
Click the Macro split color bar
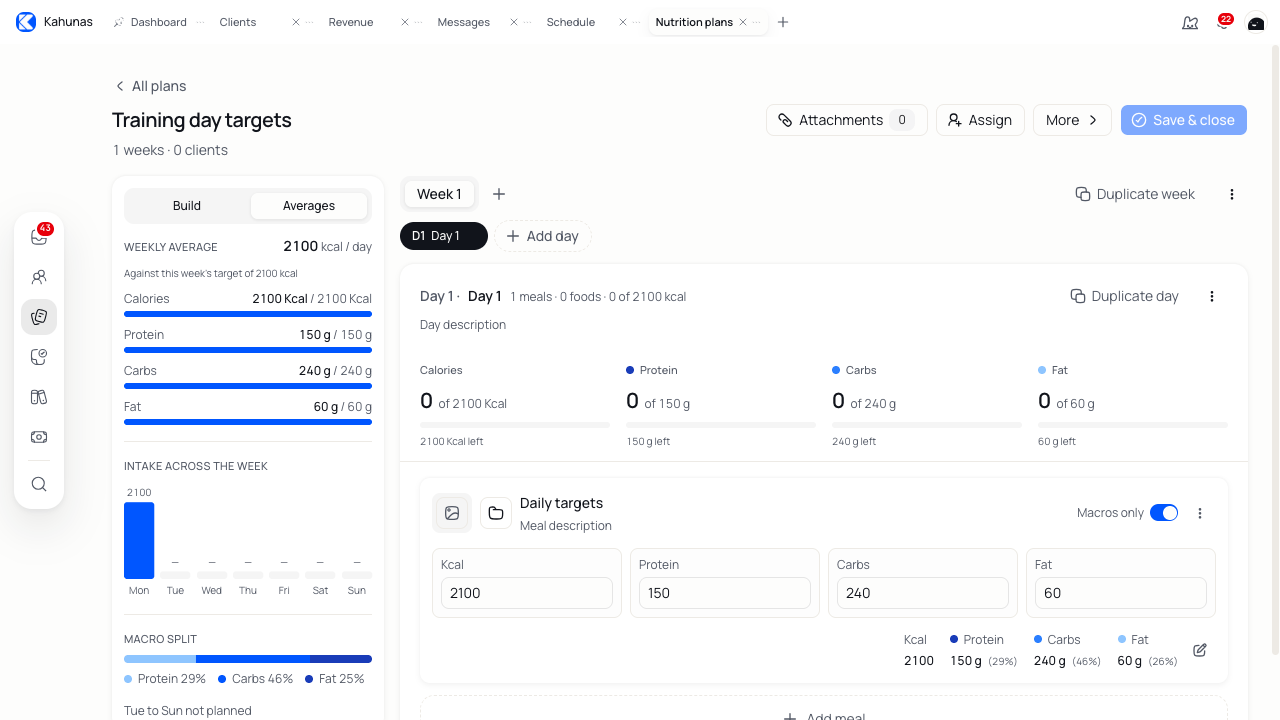248,659
